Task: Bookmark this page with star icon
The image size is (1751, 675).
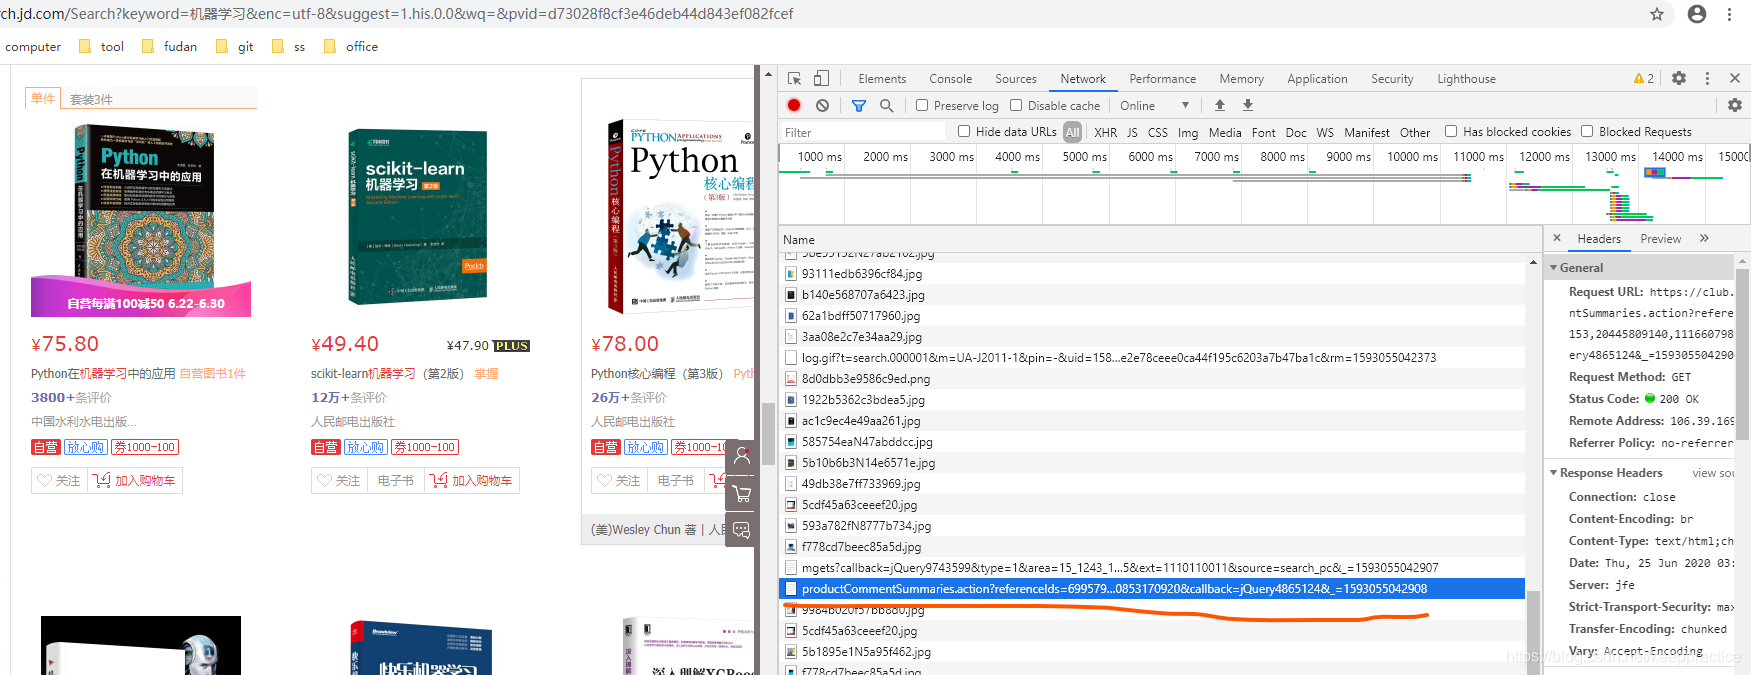Action: pos(1657,14)
